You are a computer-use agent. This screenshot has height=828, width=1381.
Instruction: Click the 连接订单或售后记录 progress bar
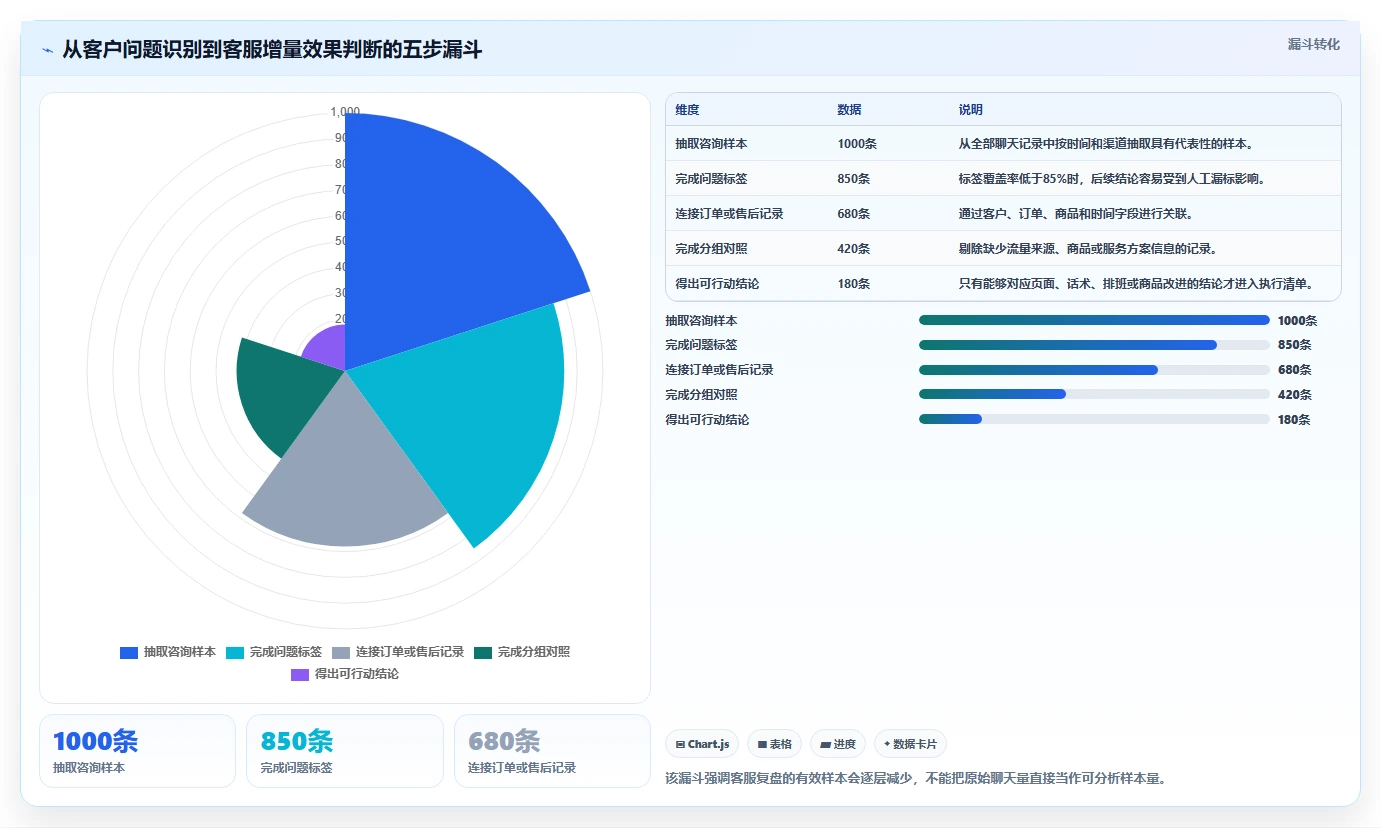pyautogui.click(x=1094, y=370)
